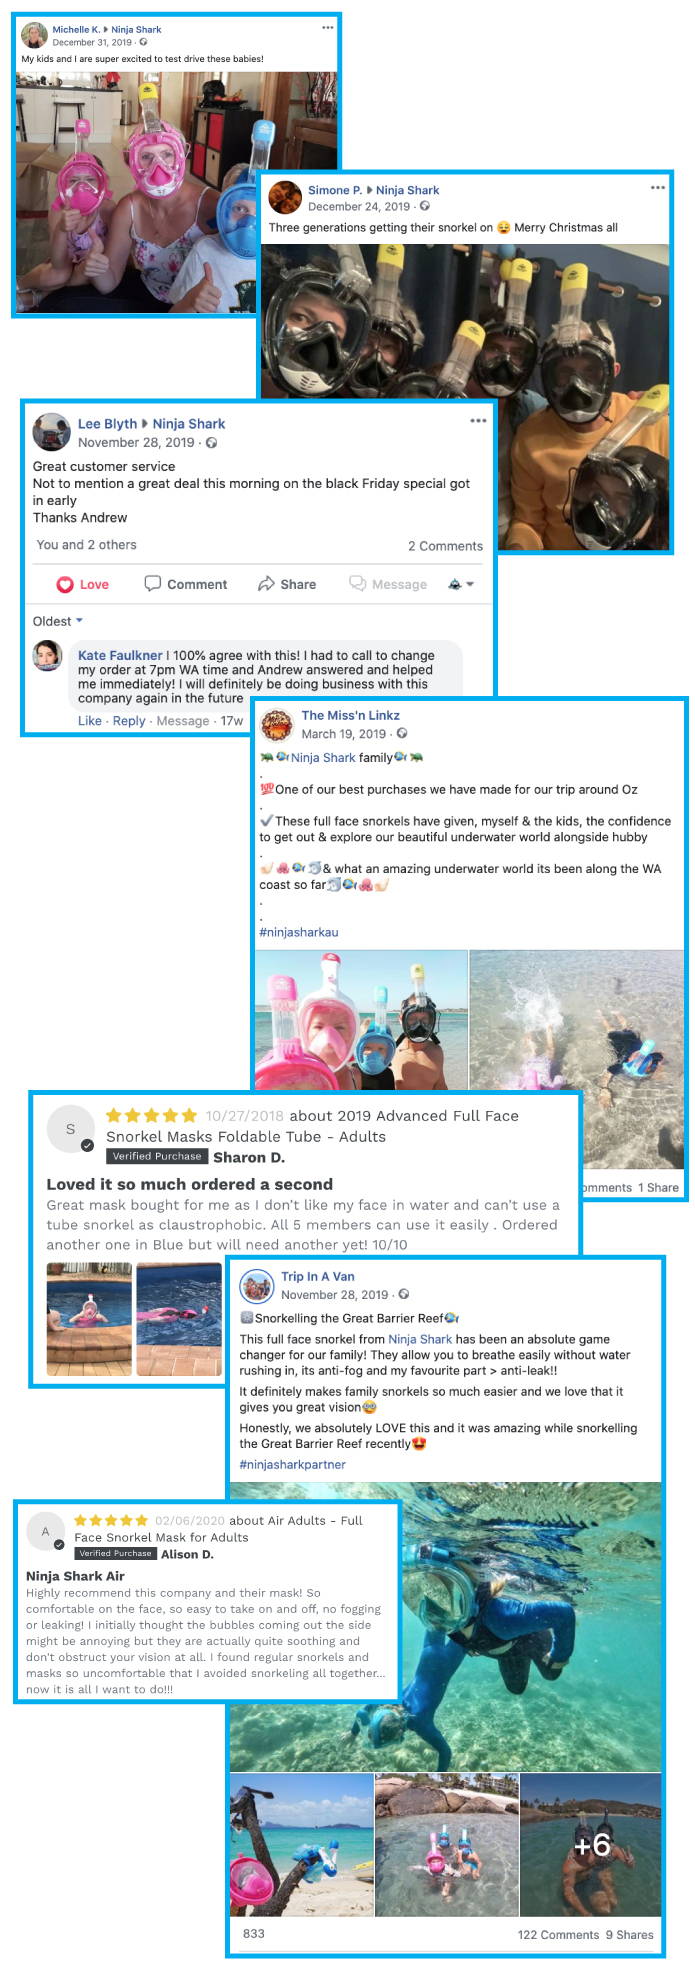Viewport: 695px width, 1964px height.
Task: Open Kate Faulkner's profile name link
Action: [120, 655]
